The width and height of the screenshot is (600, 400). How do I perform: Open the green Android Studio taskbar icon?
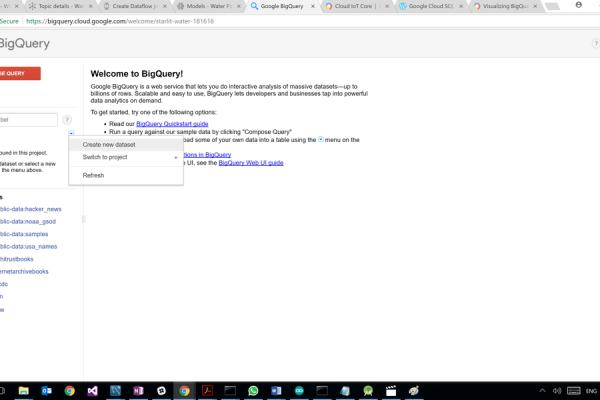point(368,391)
